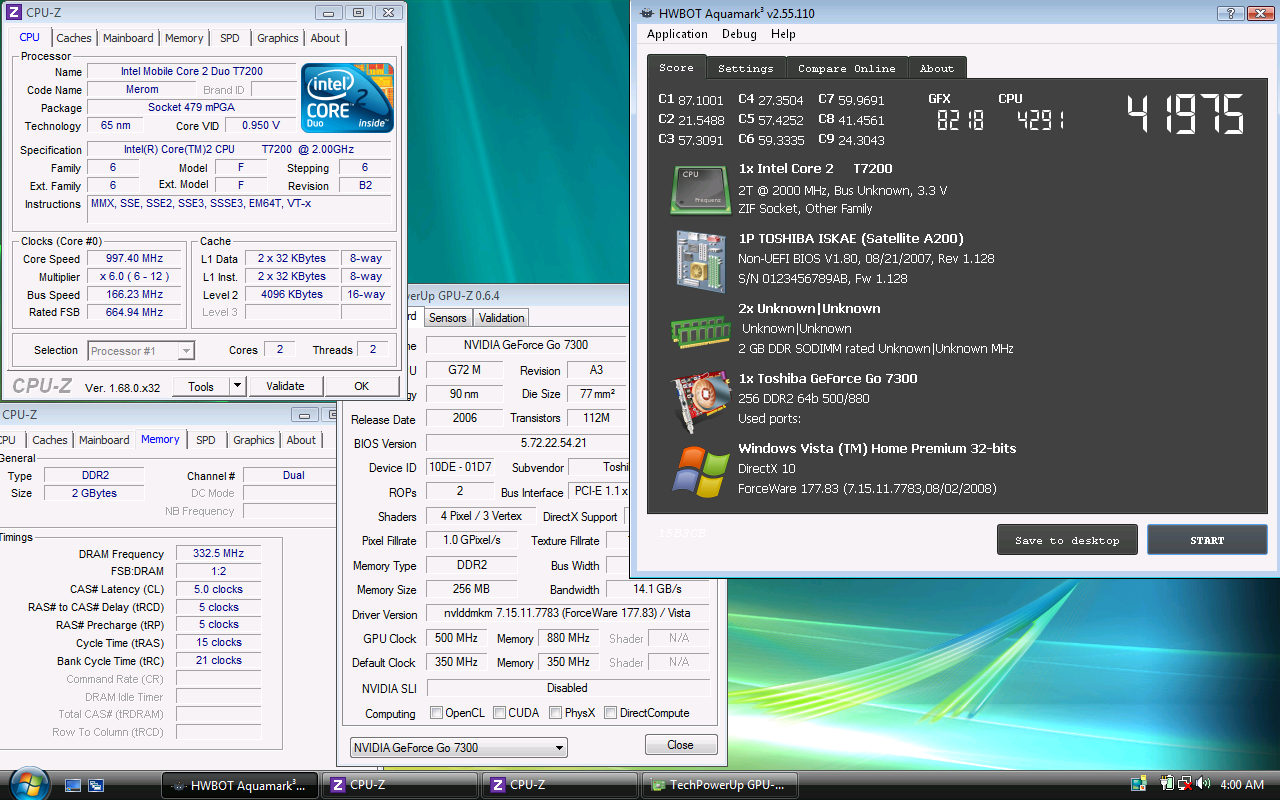Image resolution: width=1280 pixels, height=800 pixels.
Task: Click the processor chip icon in Aquamark
Action: 700,189
